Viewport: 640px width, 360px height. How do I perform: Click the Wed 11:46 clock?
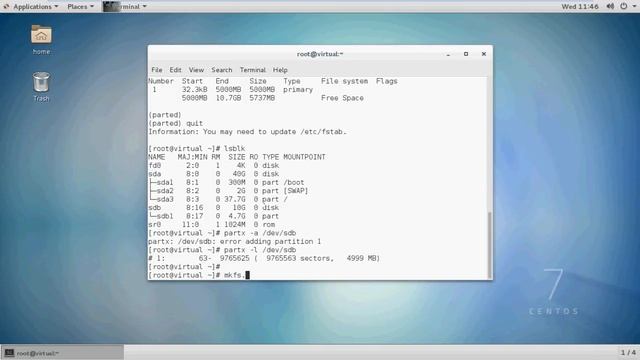pyautogui.click(x=580, y=7)
